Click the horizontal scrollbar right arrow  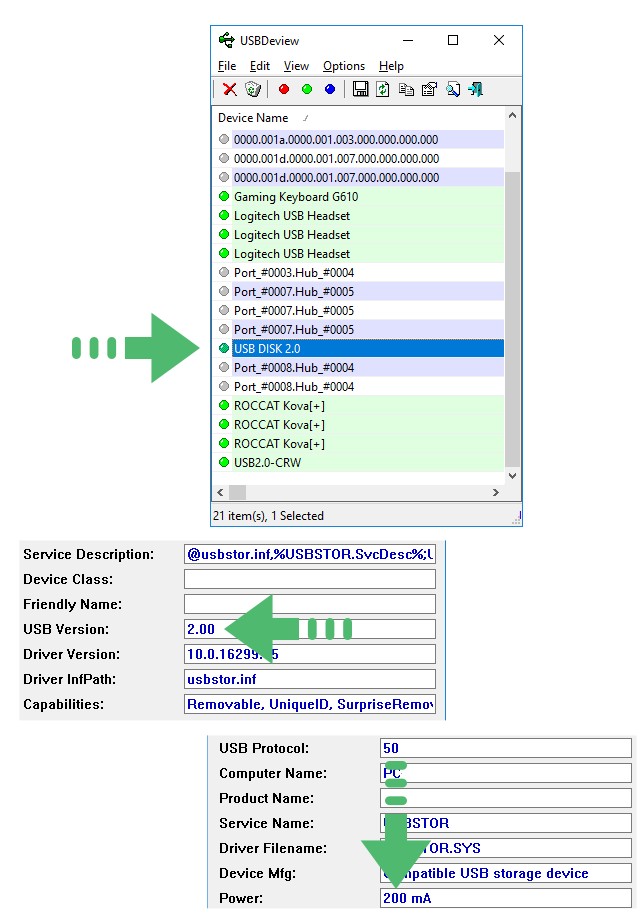[x=496, y=492]
